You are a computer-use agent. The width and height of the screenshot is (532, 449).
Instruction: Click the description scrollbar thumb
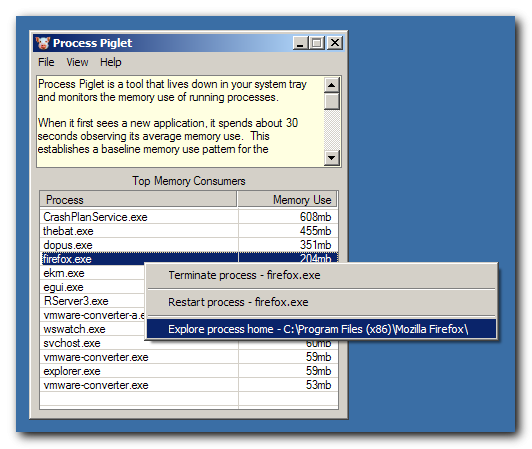coord(332,101)
